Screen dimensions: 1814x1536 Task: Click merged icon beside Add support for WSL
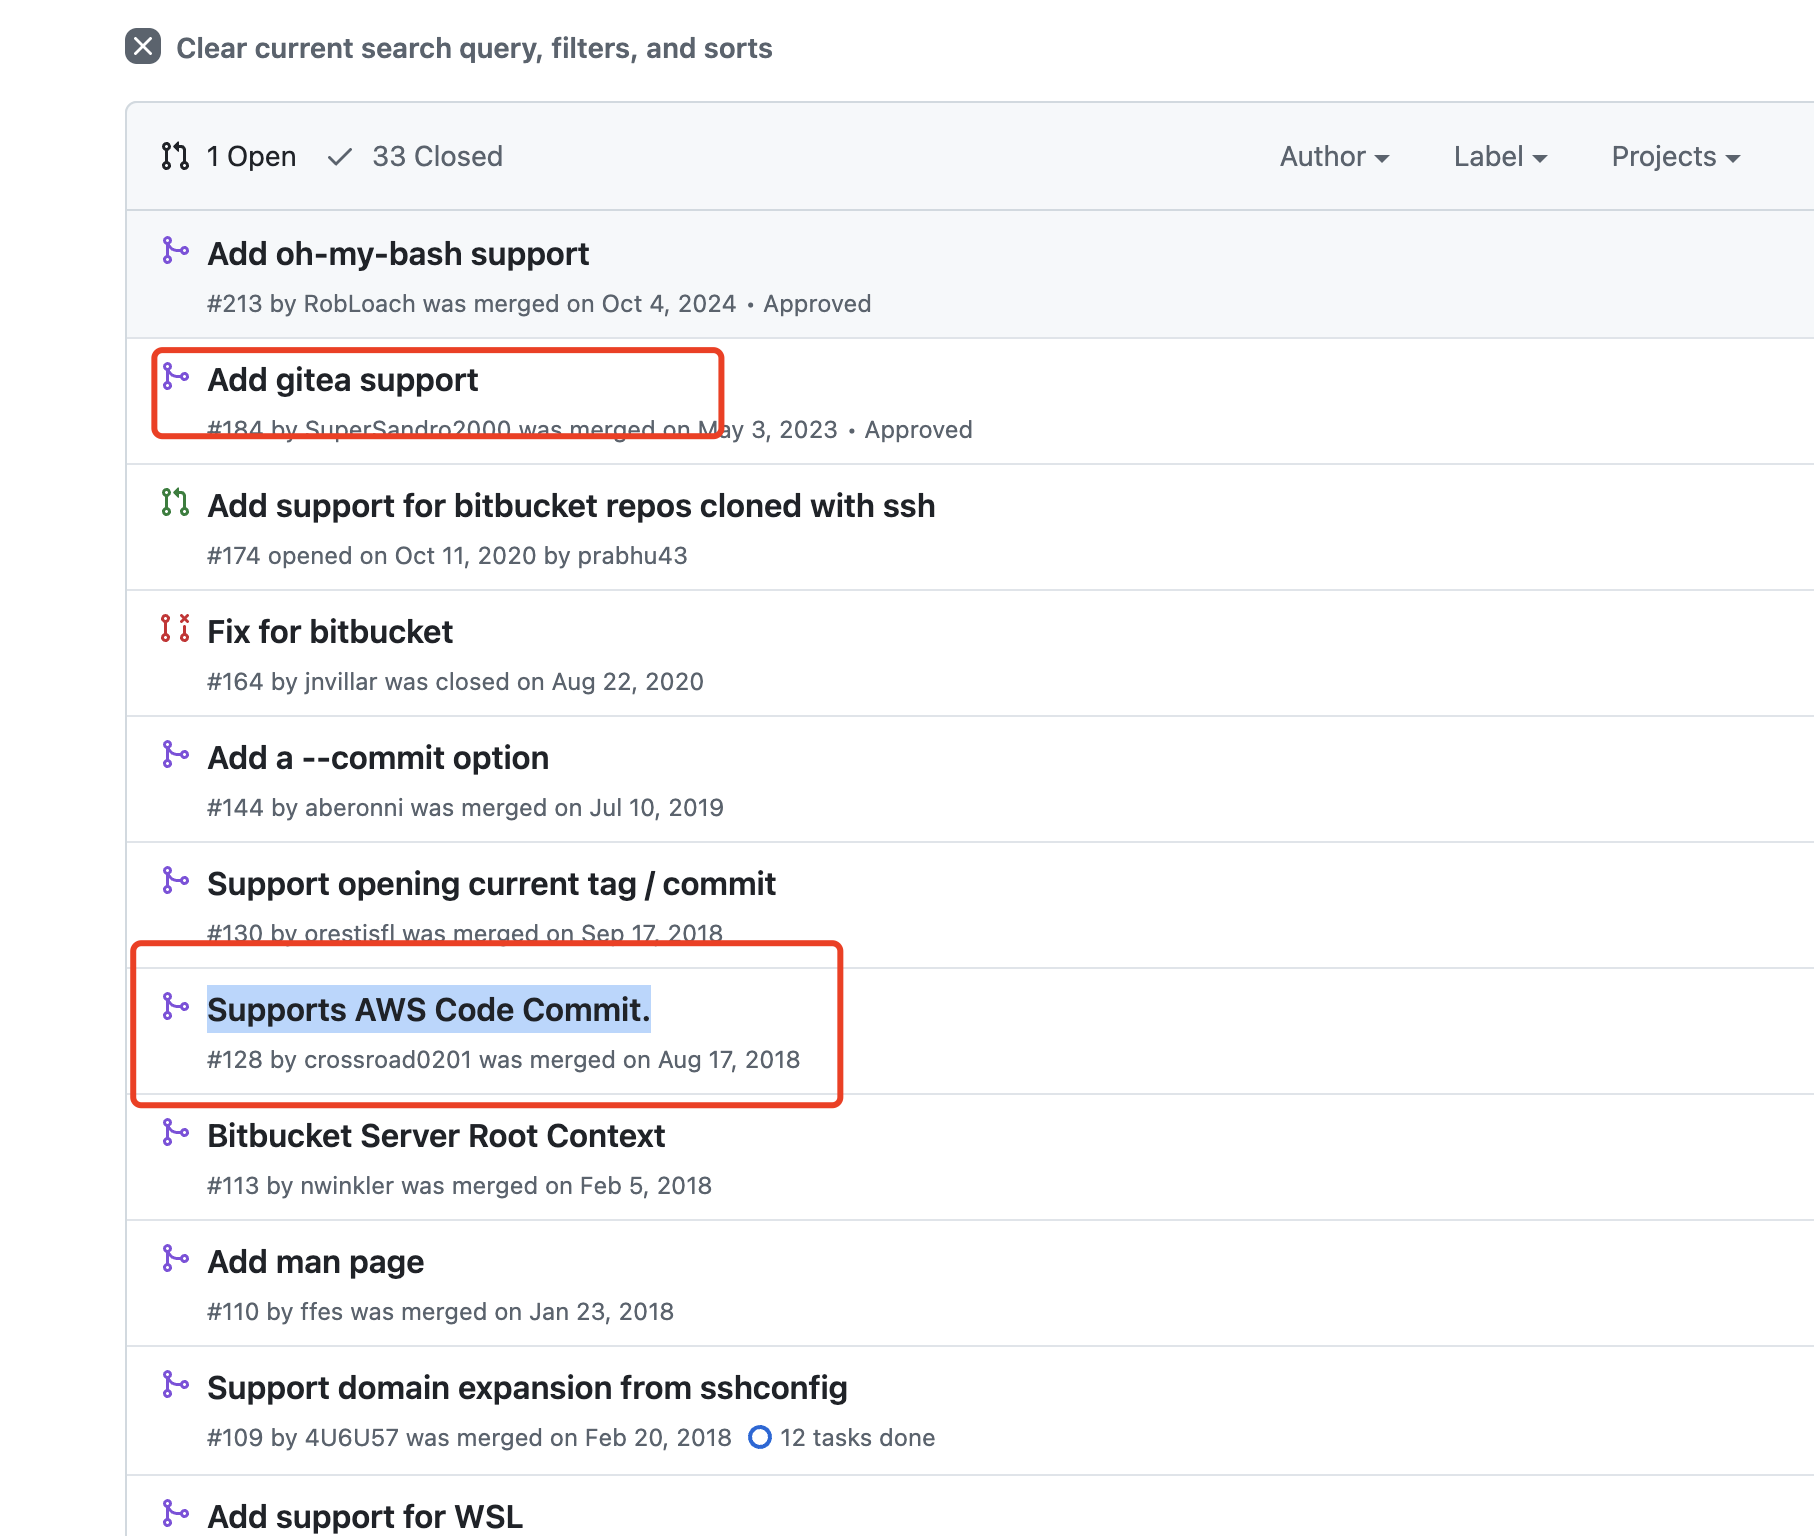(x=175, y=1513)
